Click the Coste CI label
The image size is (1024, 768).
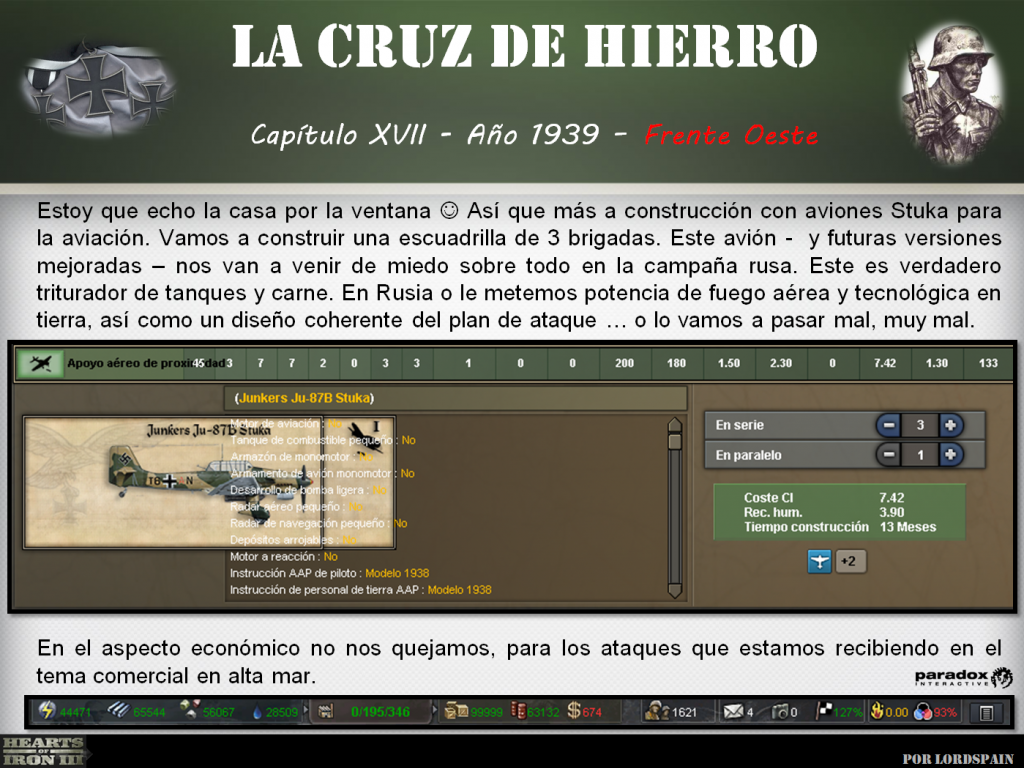point(769,498)
